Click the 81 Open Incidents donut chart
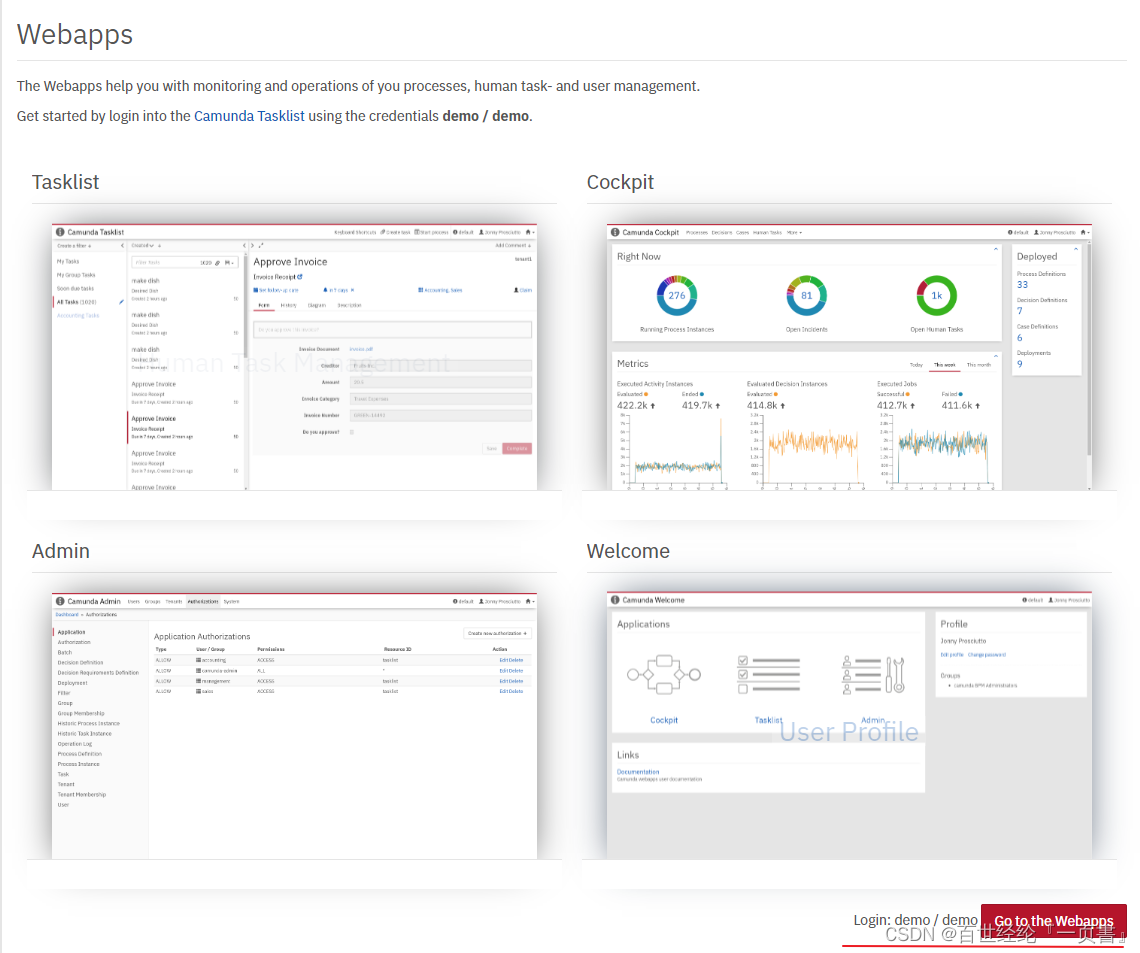Viewport: 1140px width, 953px height. [806, 295]
